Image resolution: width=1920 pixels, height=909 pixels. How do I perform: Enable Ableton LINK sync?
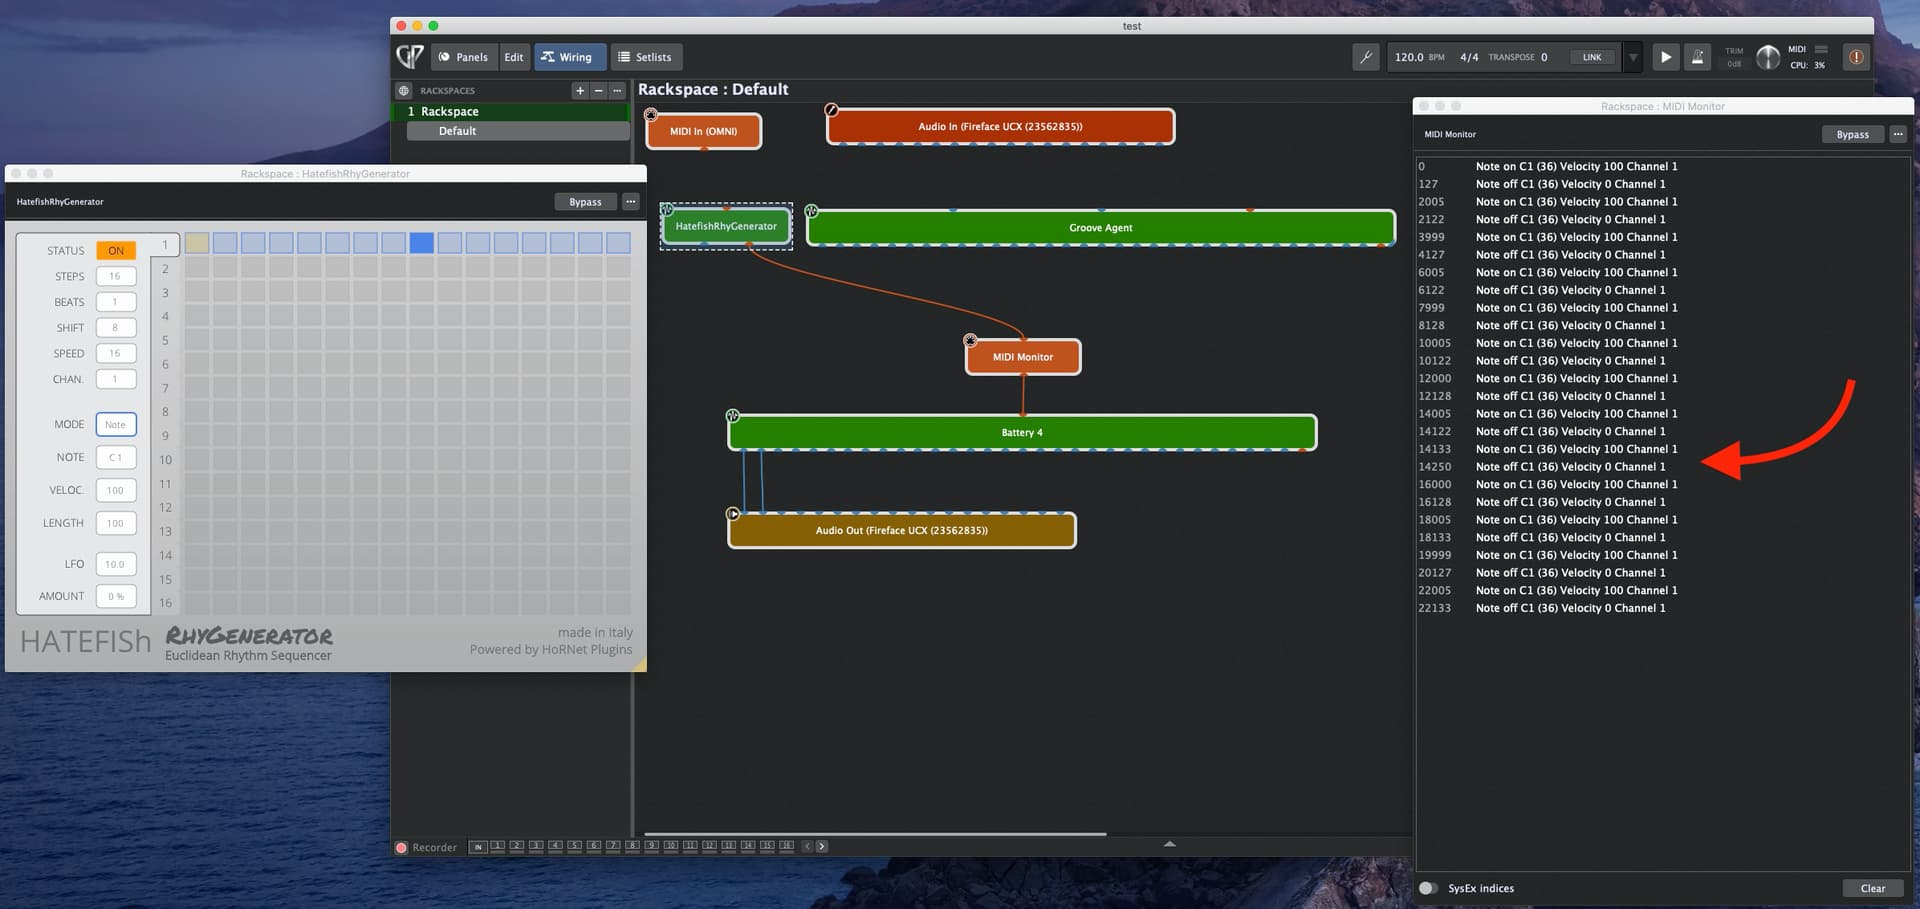pos(1591,57)
